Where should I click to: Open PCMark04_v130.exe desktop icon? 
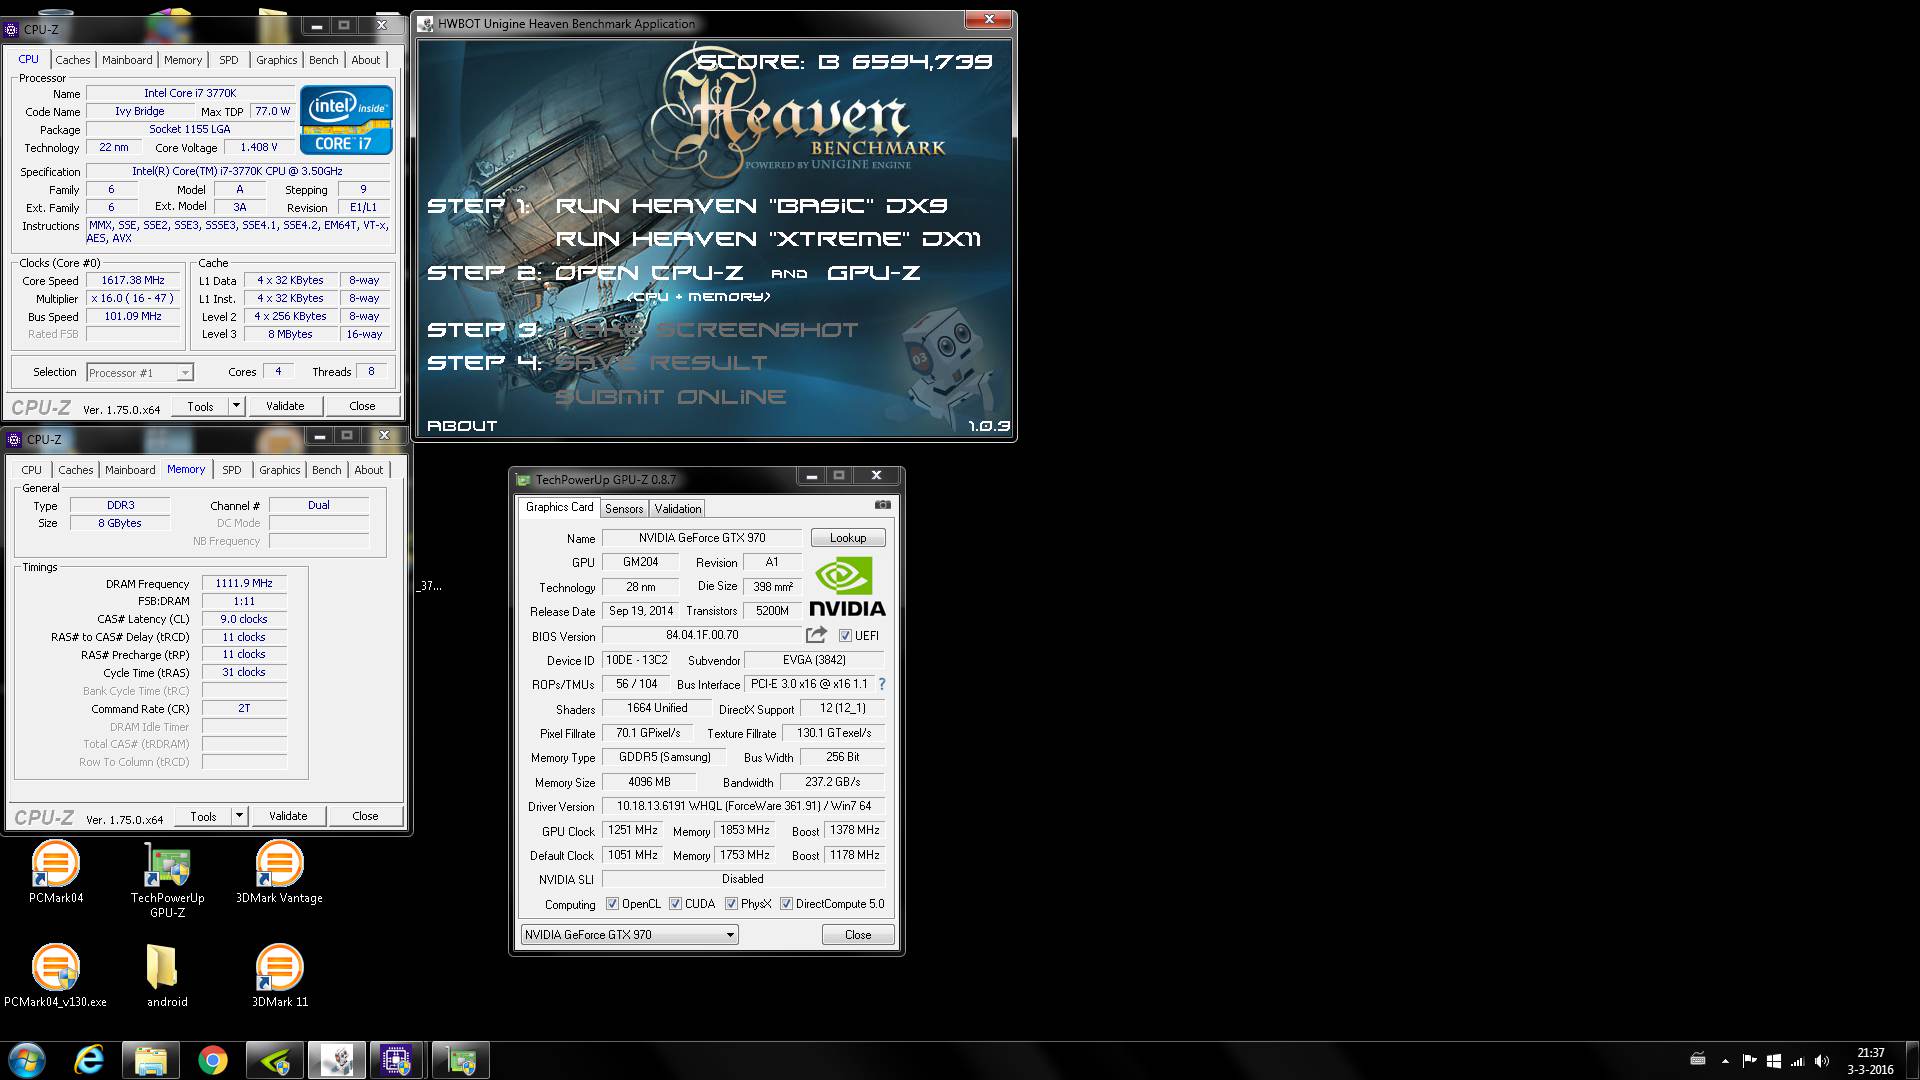click(55, 975)
